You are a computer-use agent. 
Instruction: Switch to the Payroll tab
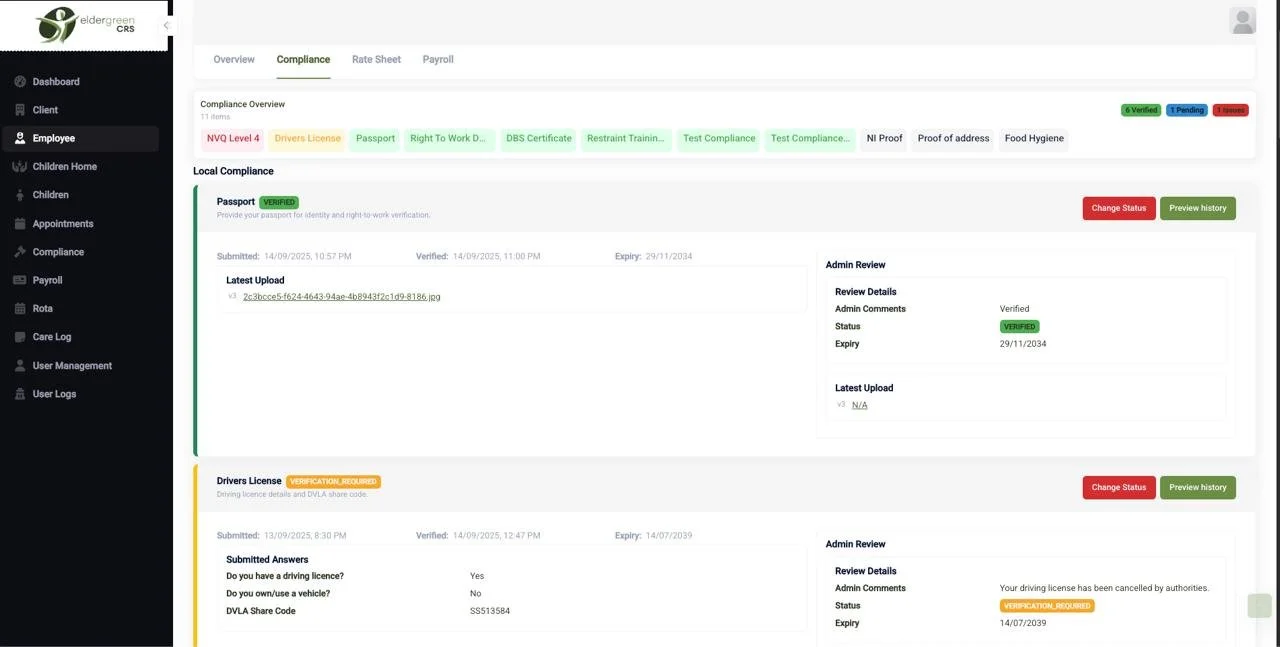click(x=438, y=59)
